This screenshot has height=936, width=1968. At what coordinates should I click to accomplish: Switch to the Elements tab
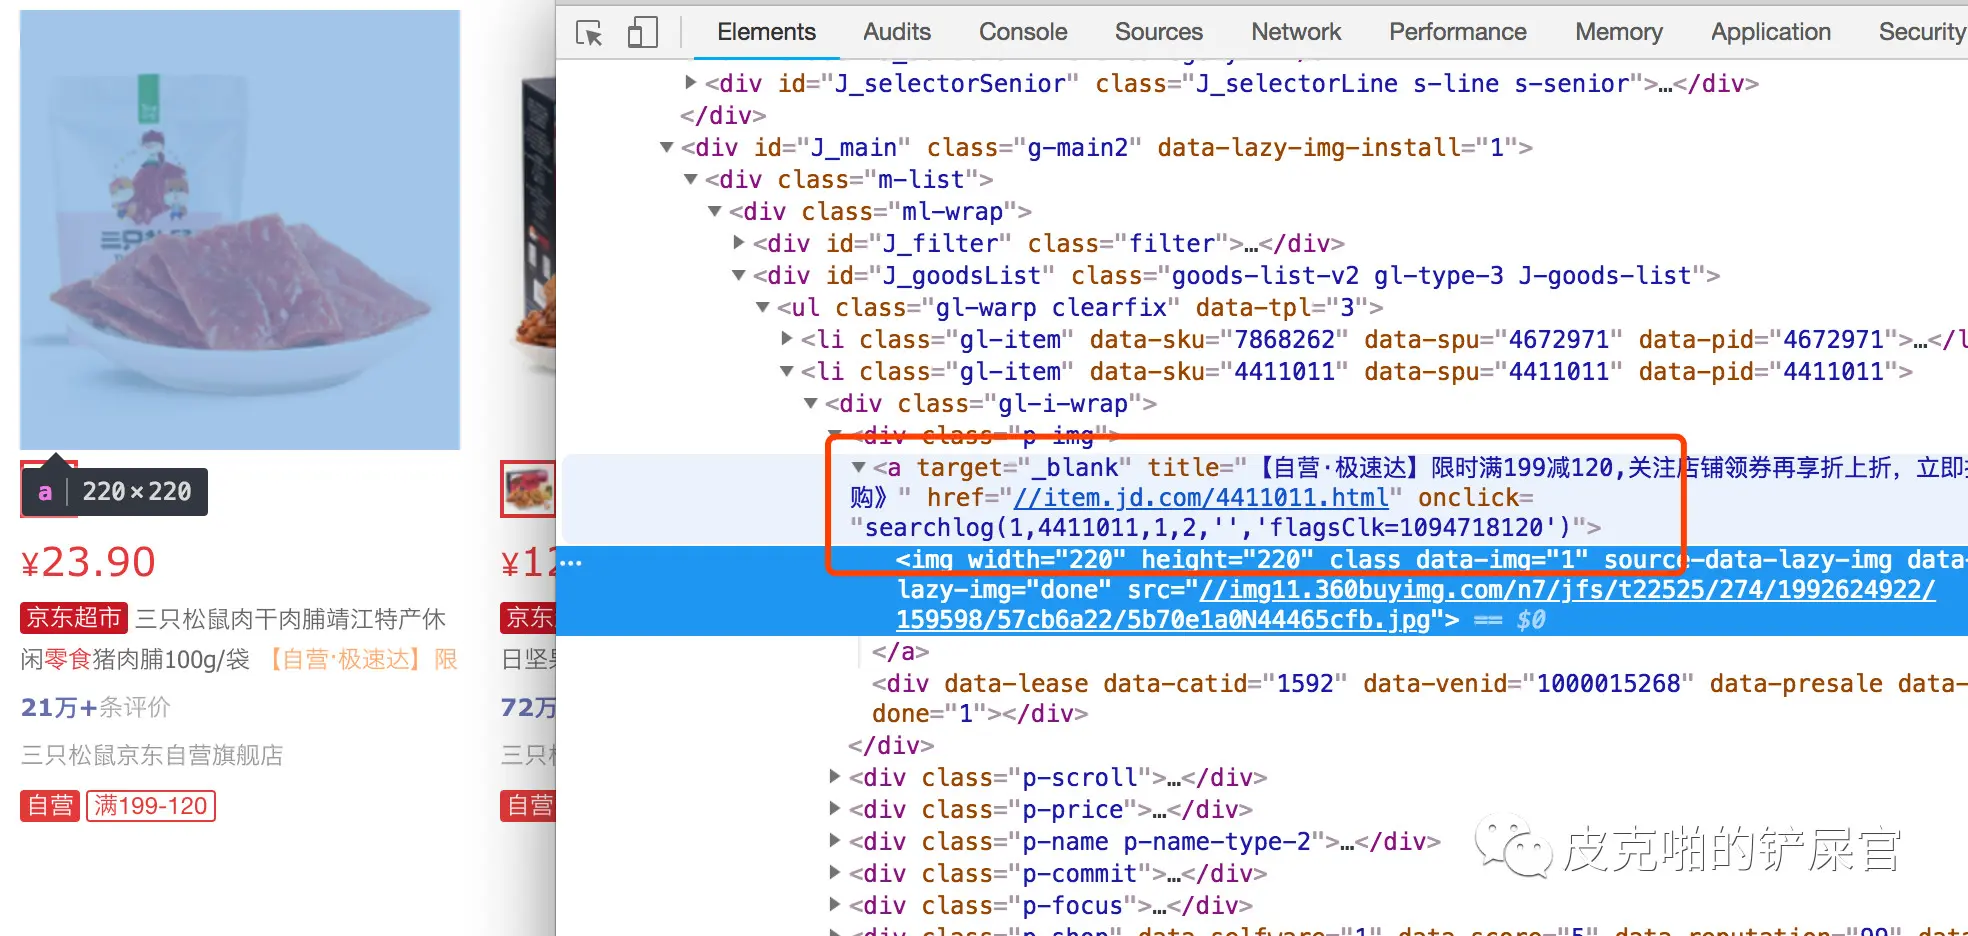pos(766,32)
